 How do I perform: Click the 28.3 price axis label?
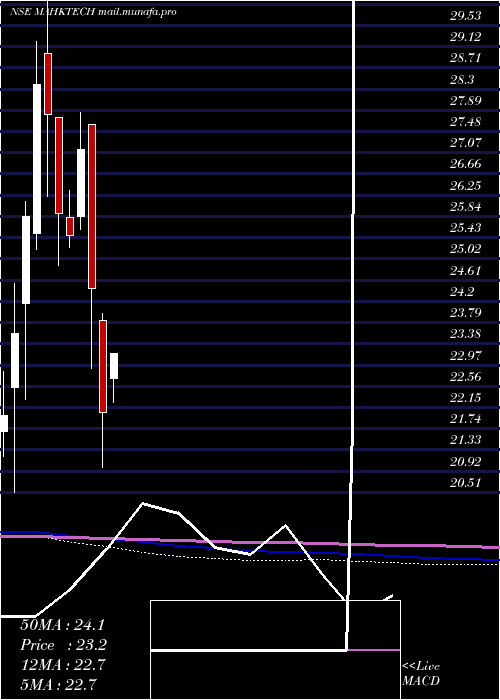tap(462, 80)
